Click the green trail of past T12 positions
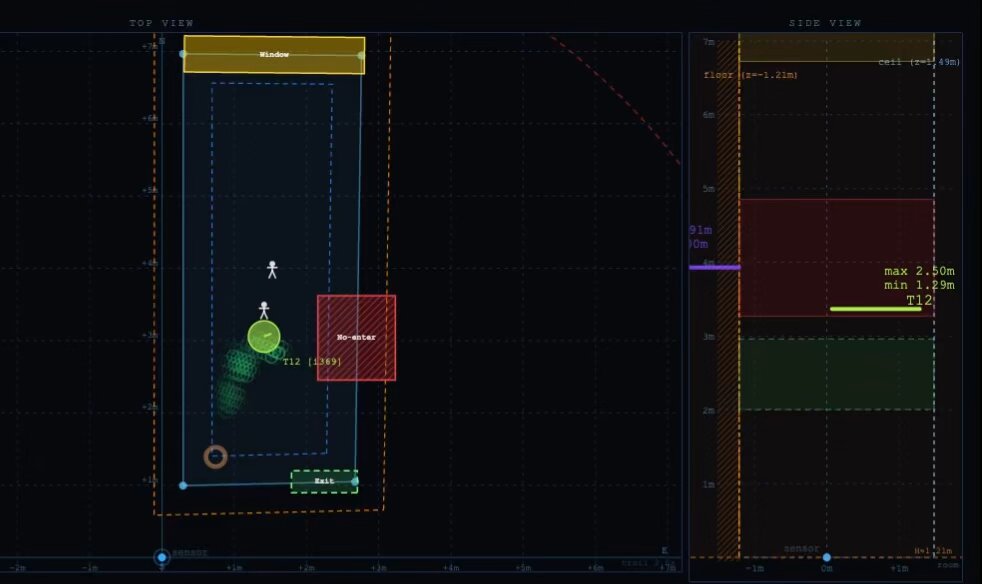The width and height of the screenshot is (982, 584). coord(241,376)
